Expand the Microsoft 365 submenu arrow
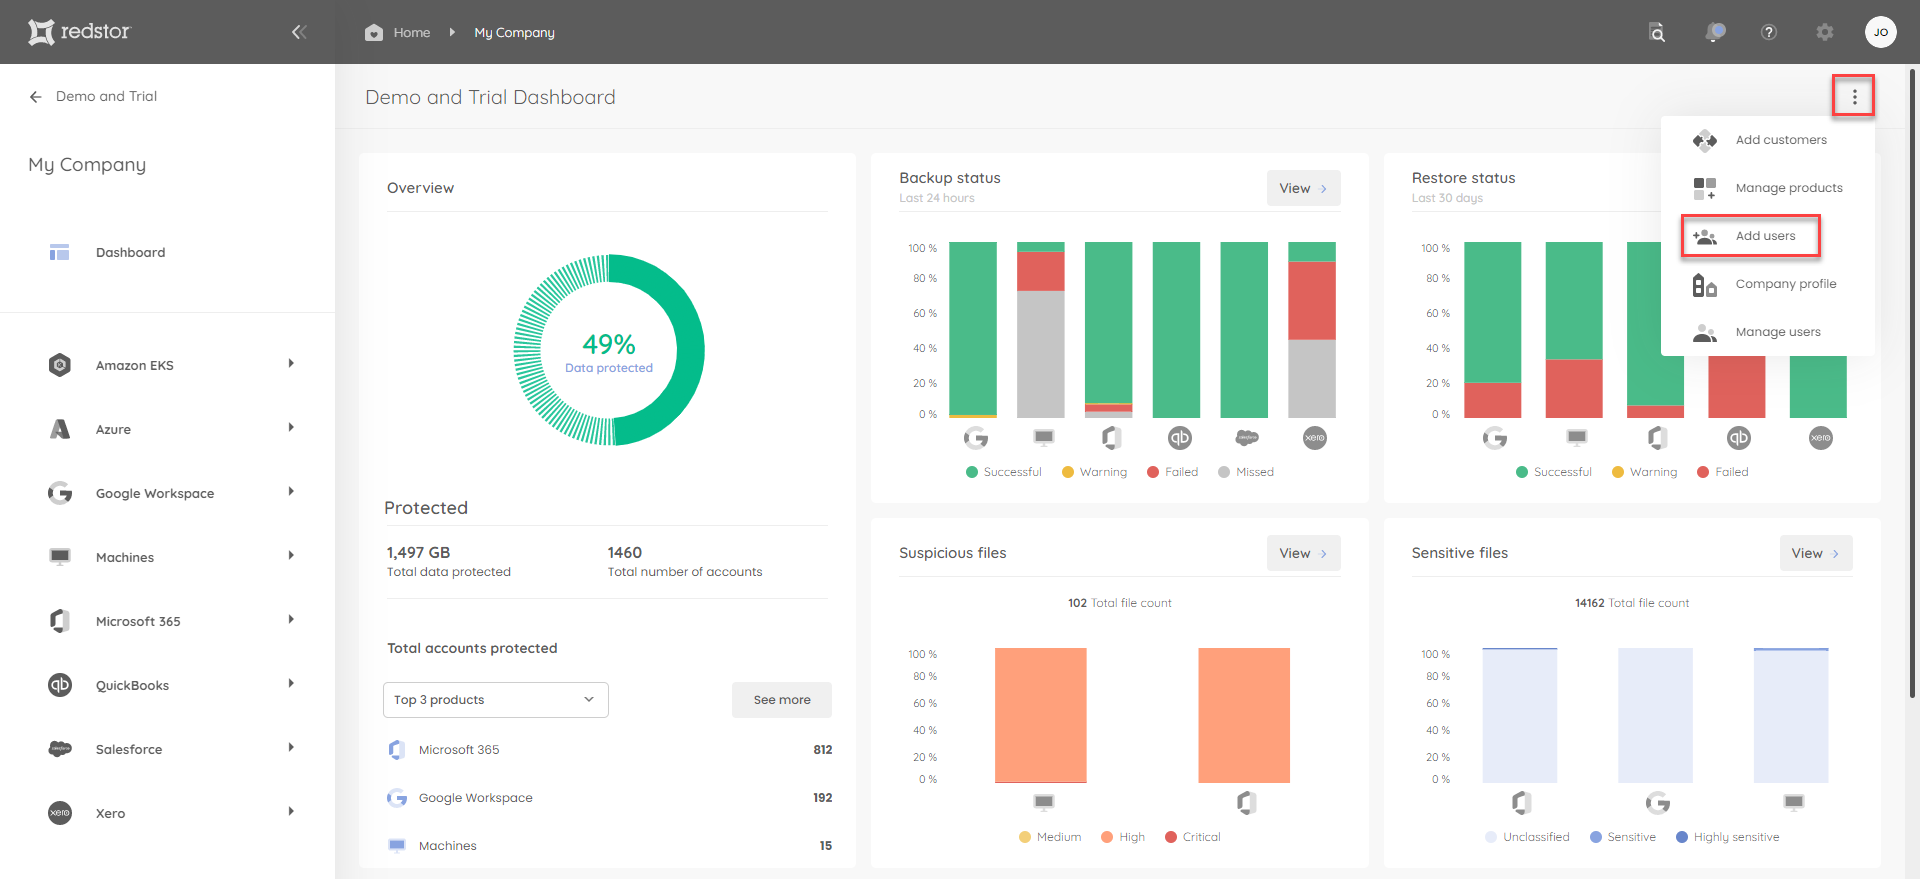The width and height of the screenshot is (1921, 879). pyautogui.click(x=291, y=620)
